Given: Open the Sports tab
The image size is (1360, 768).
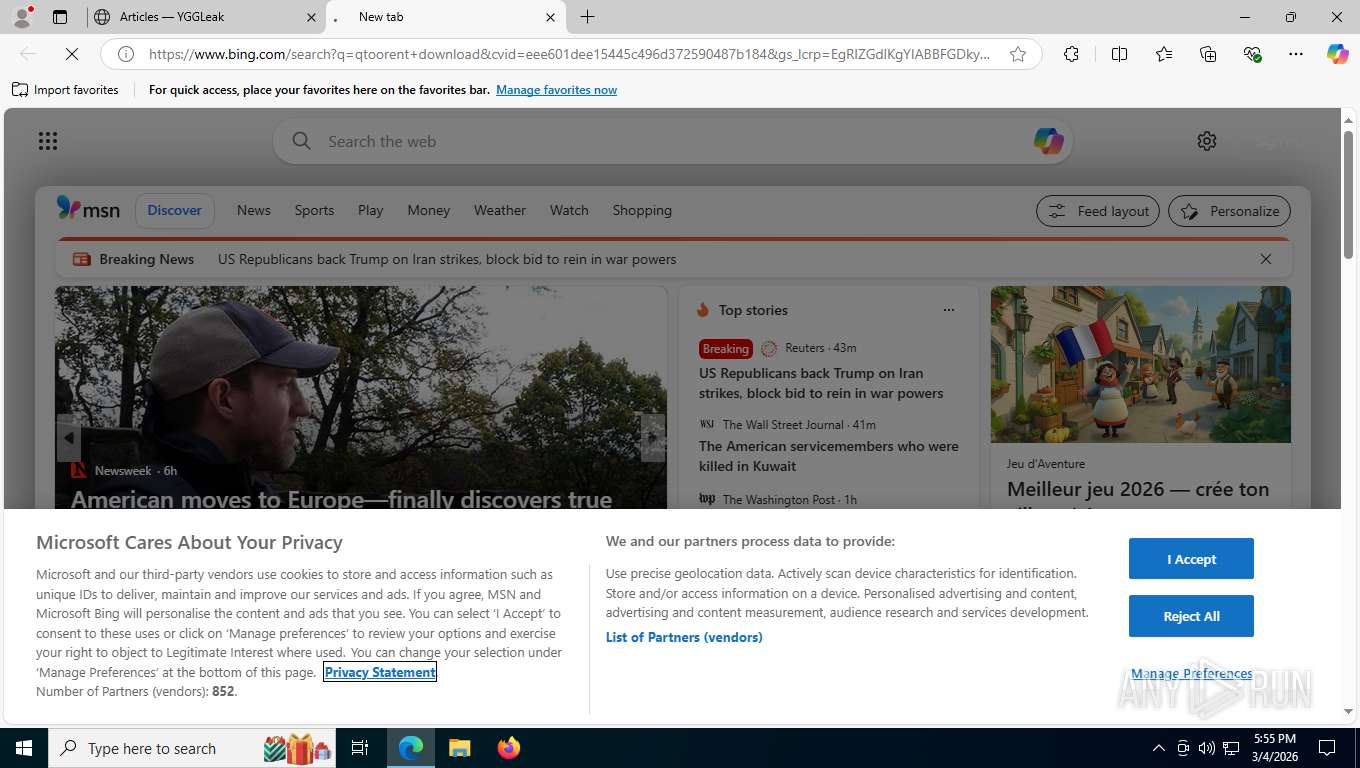Looking at the screenshot, I should click(314, 210).
